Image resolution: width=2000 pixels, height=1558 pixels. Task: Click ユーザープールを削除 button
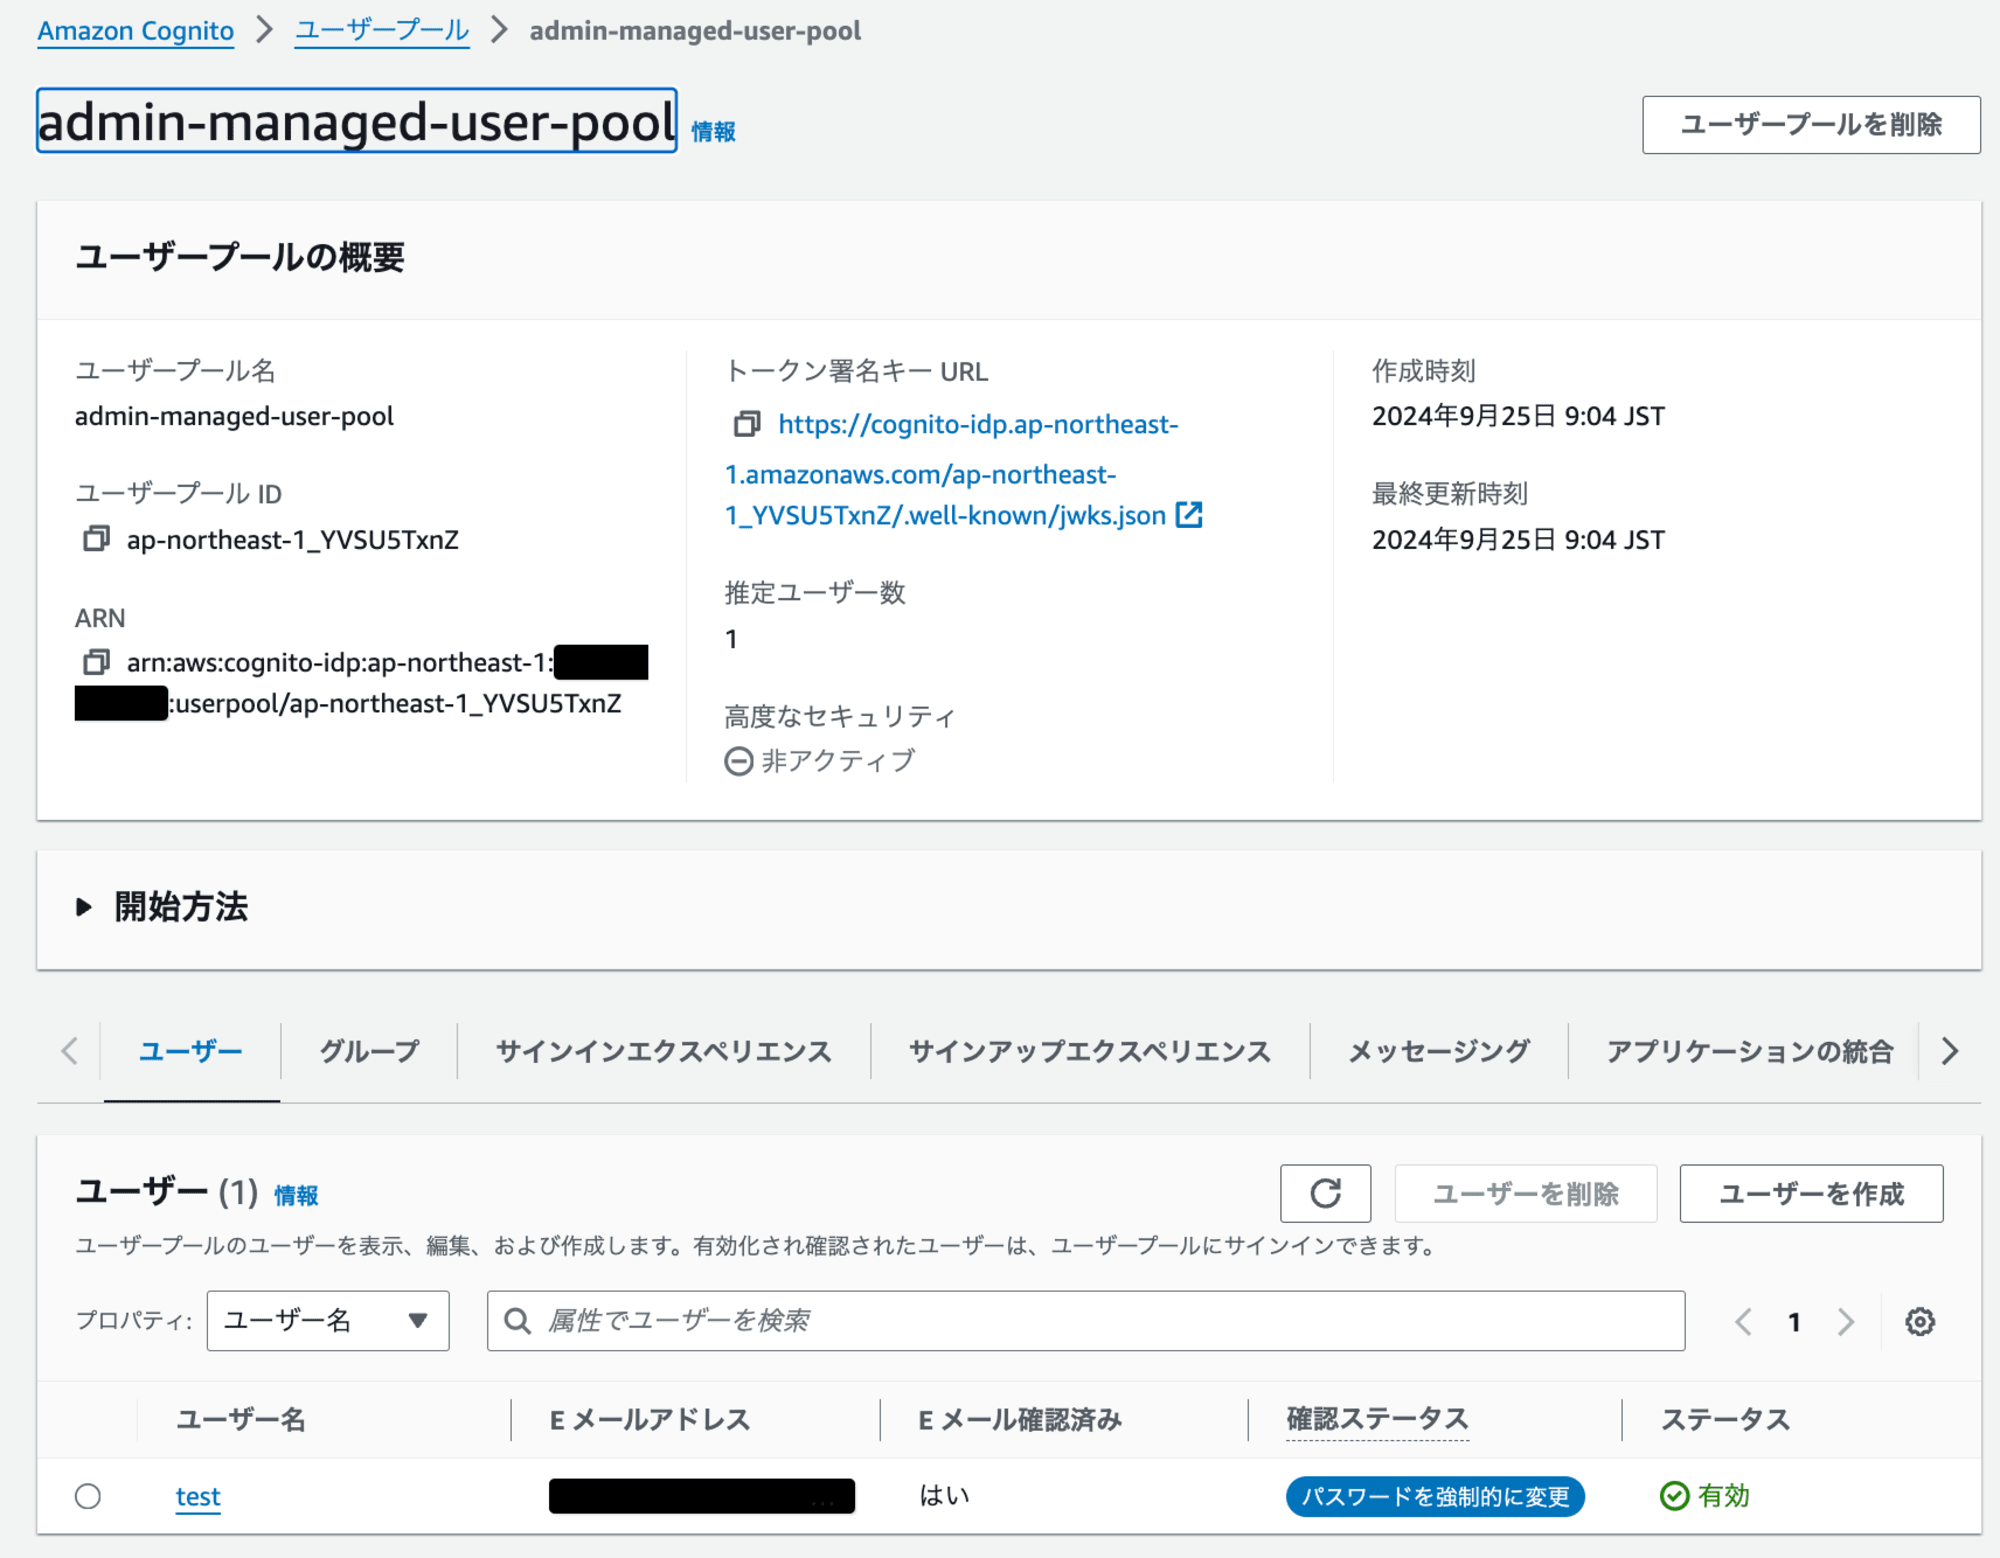(1811, 125)
